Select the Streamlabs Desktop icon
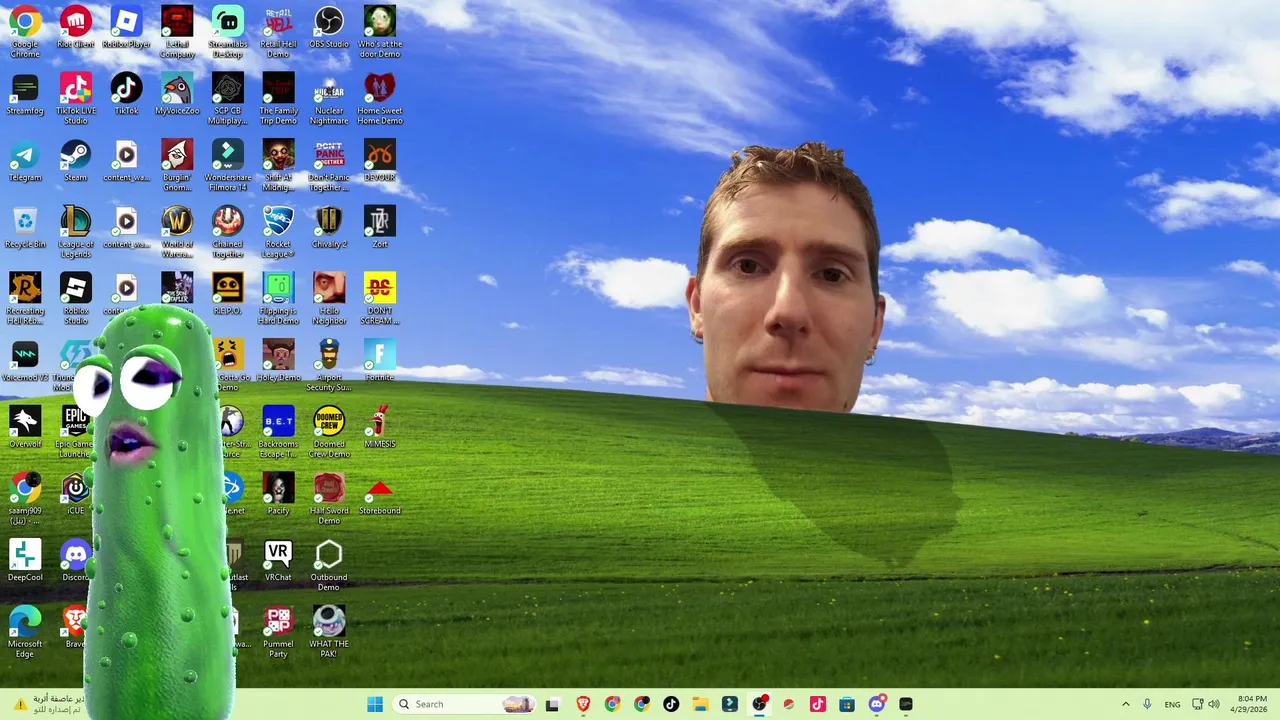Screen dimensions: 1280x720 pos(228,32)
